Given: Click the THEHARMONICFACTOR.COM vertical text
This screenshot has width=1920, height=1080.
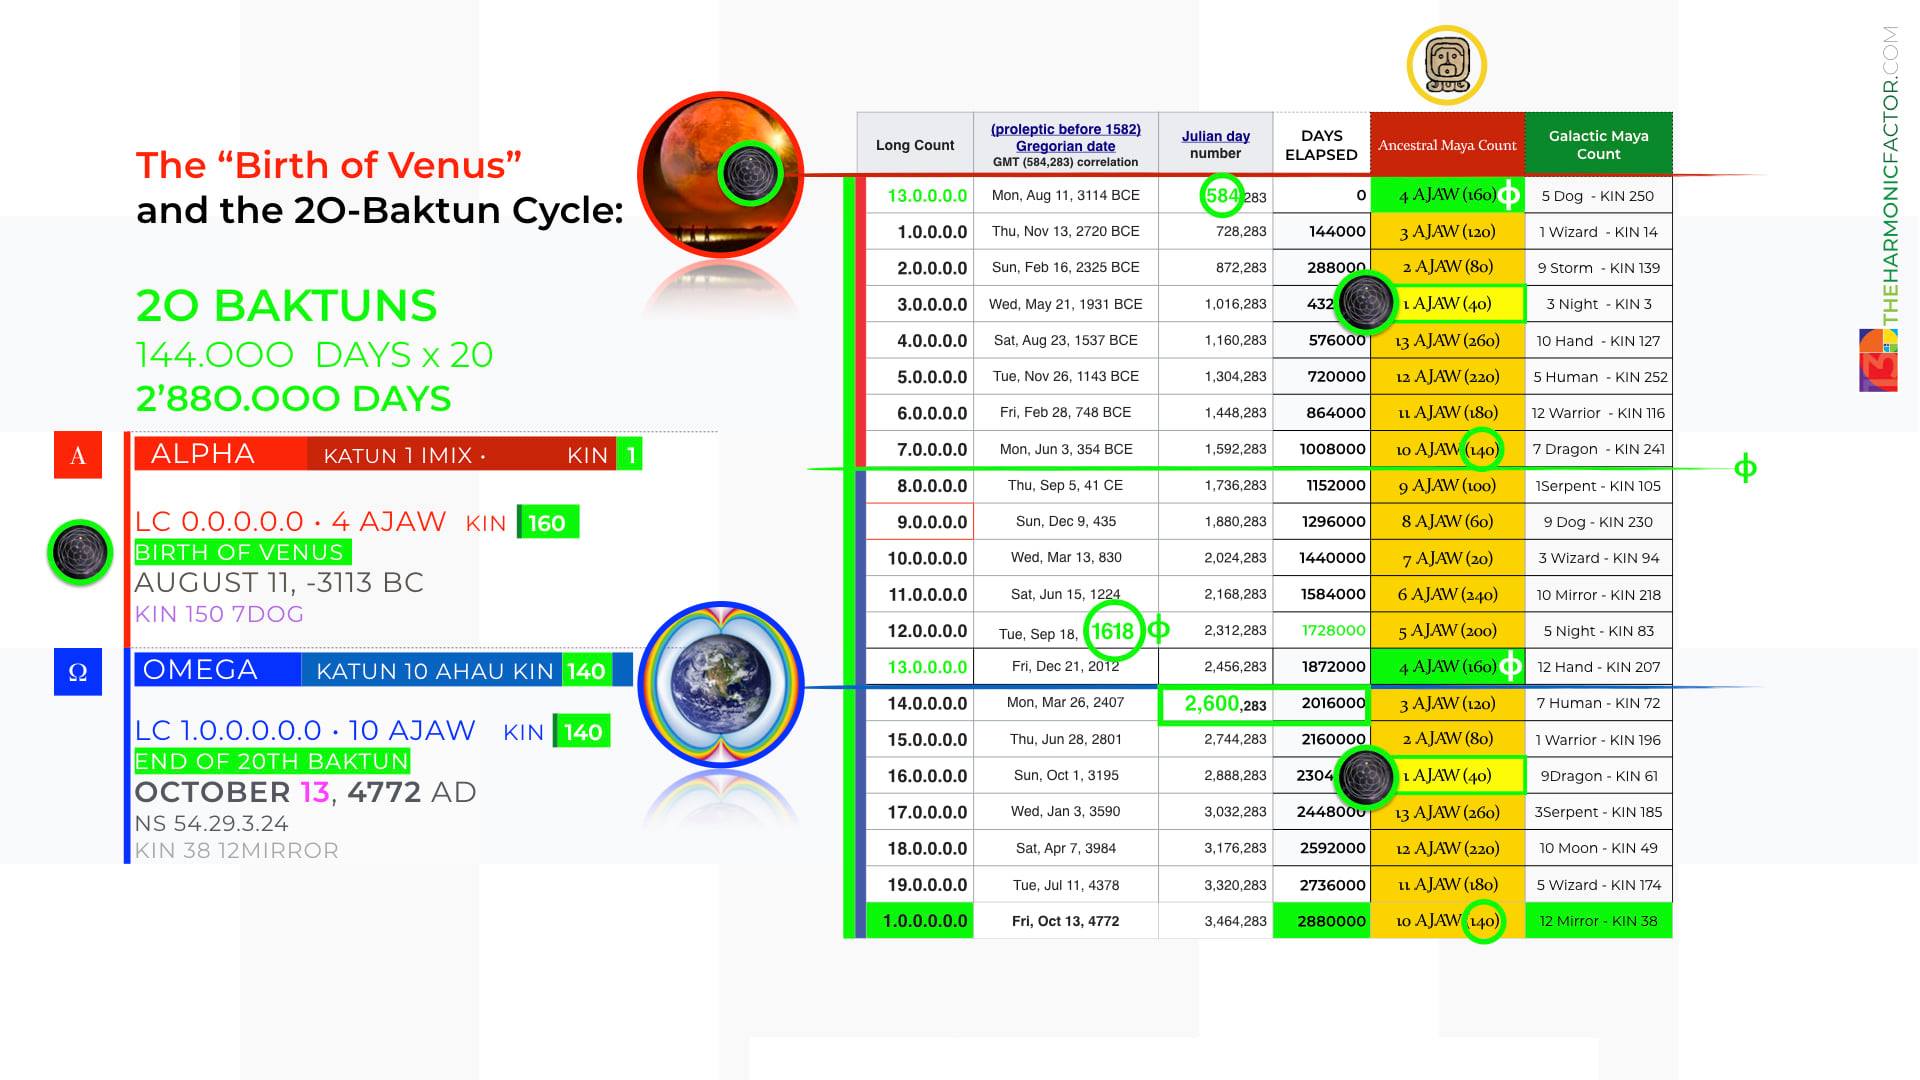Looking at the screenshot, I should click(1889, 175).
